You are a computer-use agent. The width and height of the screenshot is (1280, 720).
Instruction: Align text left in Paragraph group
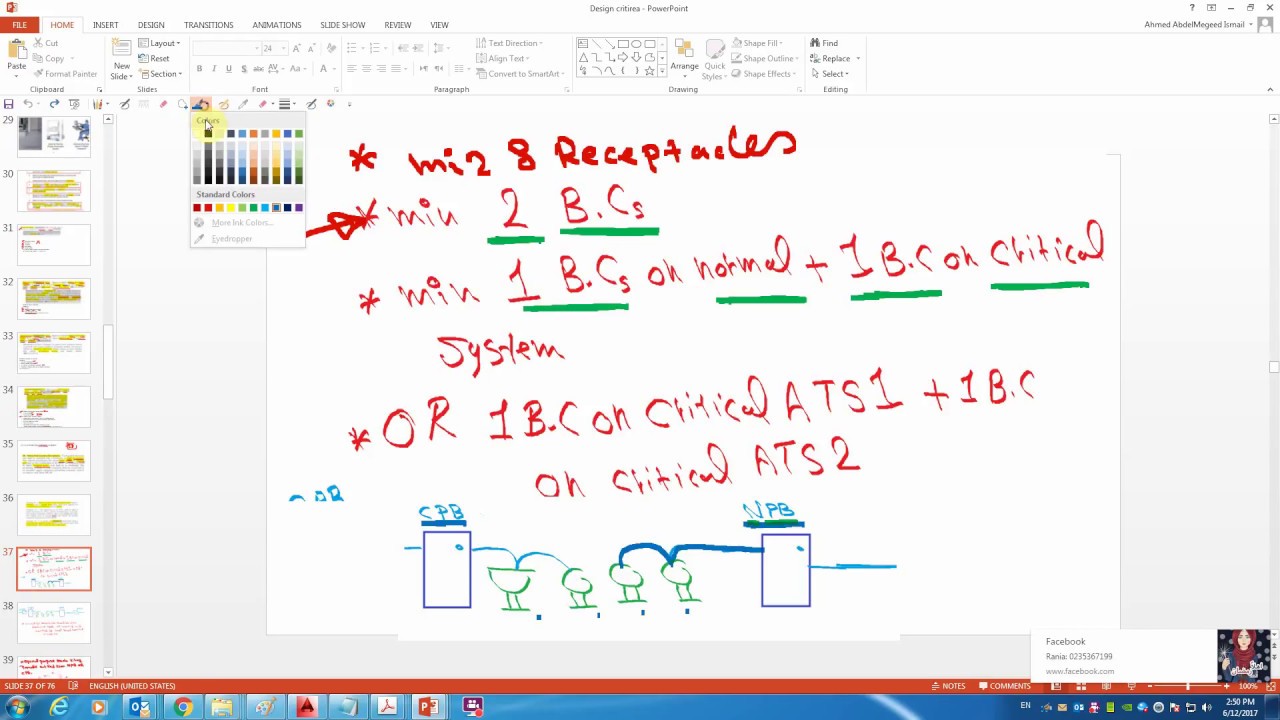[x=351, y=69]
